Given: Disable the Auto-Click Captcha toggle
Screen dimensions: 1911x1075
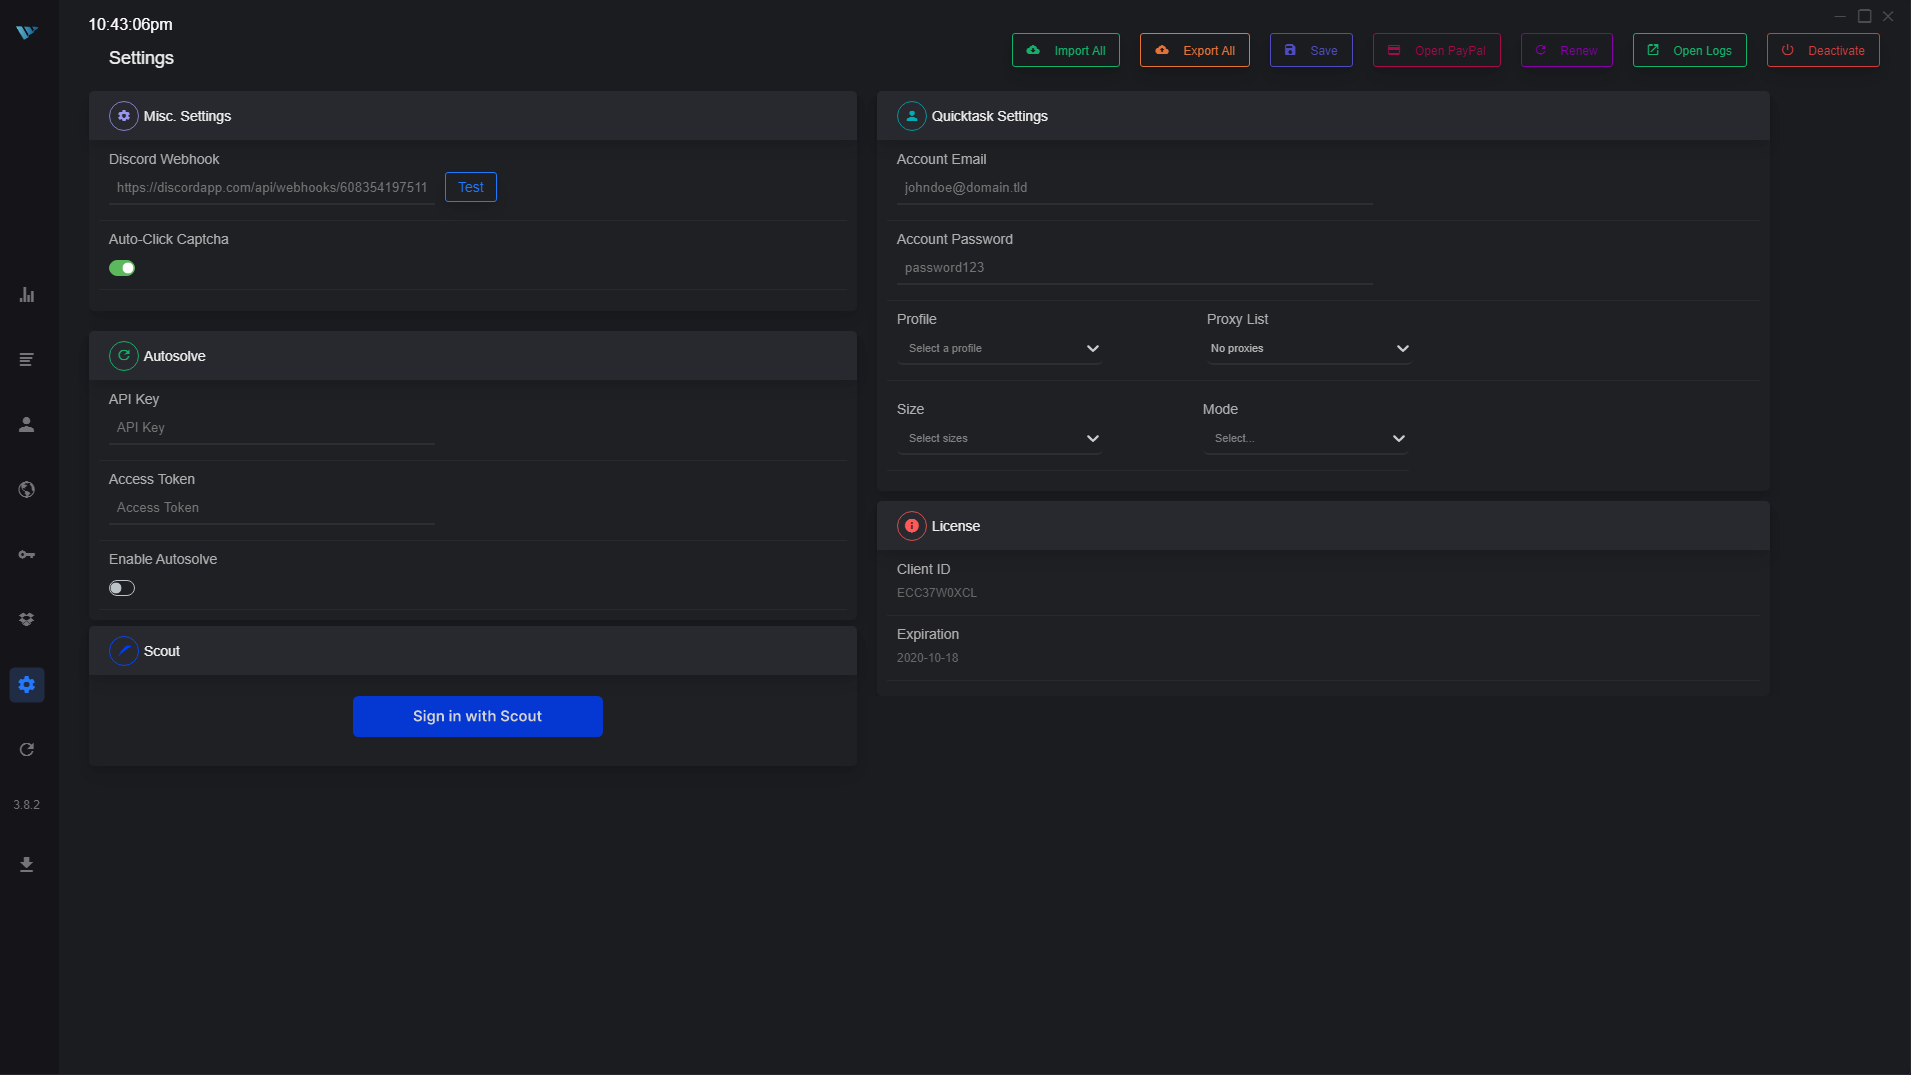Looking at the screenshot, I should tap(122, 268).
